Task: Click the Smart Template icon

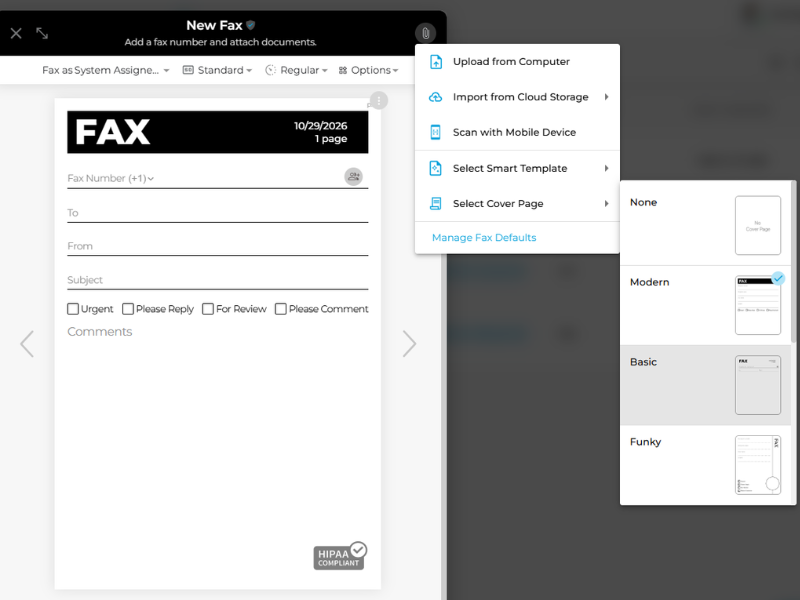Action: click(x=436, y=168)
